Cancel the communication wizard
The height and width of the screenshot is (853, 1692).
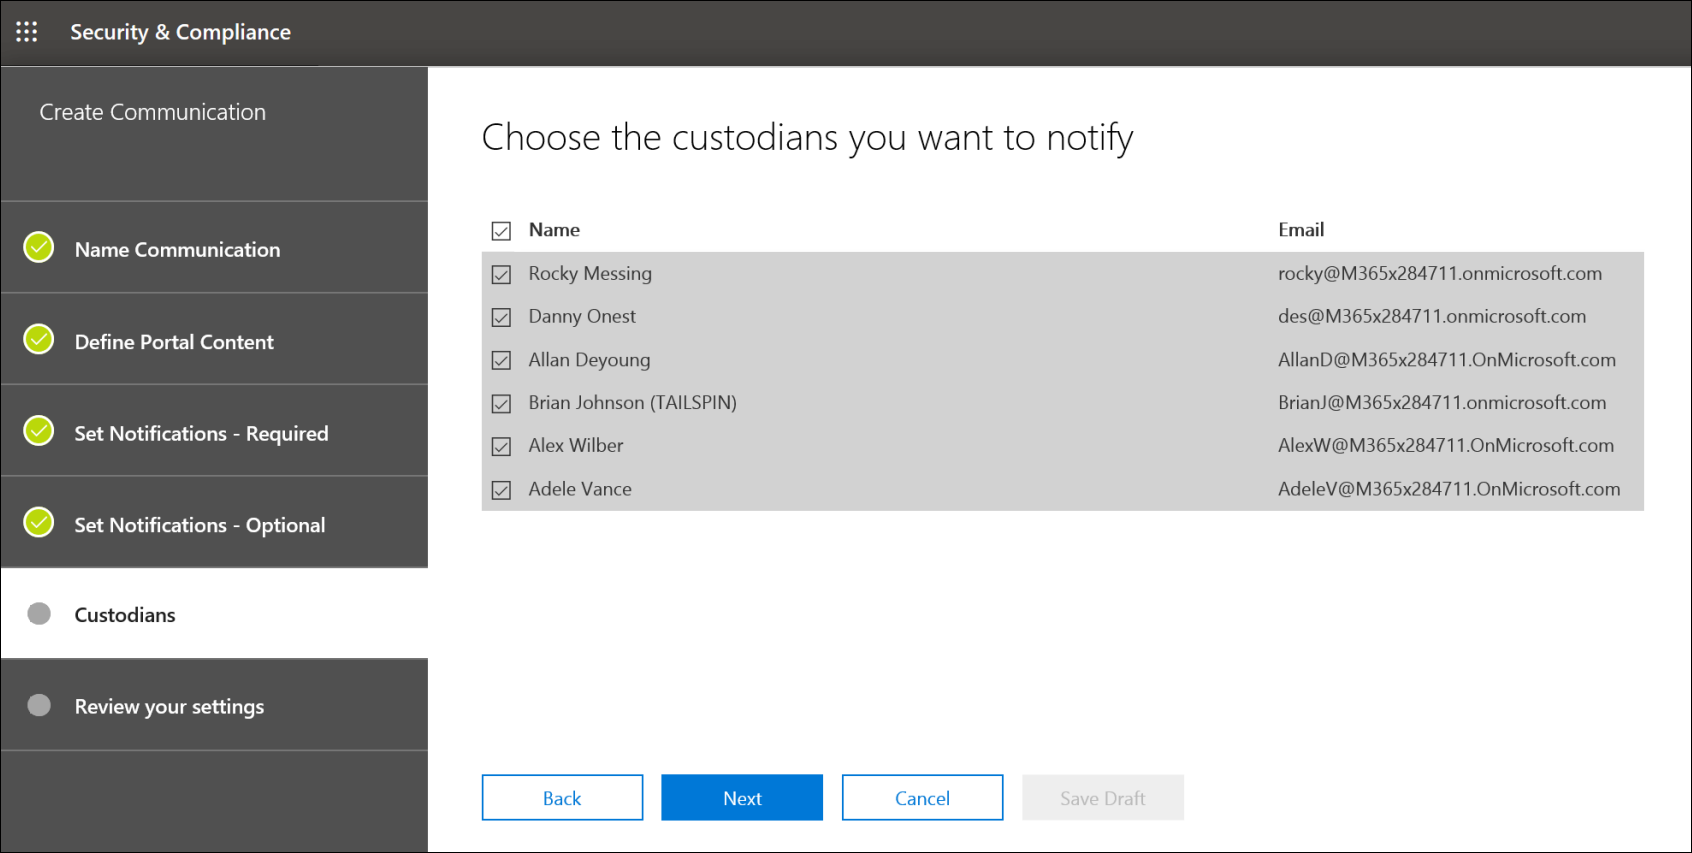coord(922,798)
